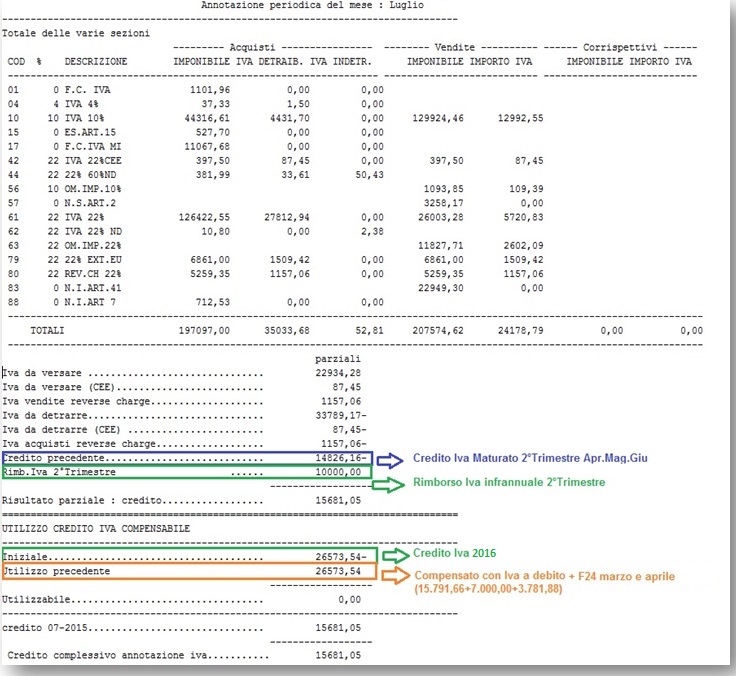Select the non-deductible value 2,38

click(372, 231)
